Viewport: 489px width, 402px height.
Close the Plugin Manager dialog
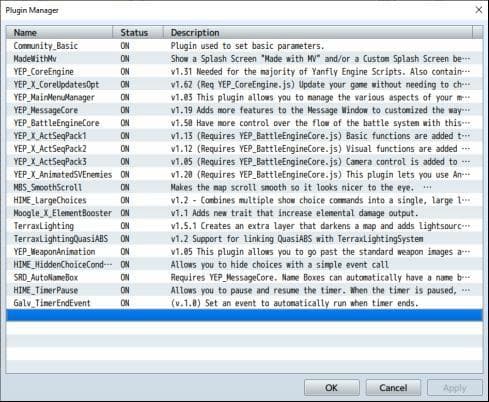point(479,10)
